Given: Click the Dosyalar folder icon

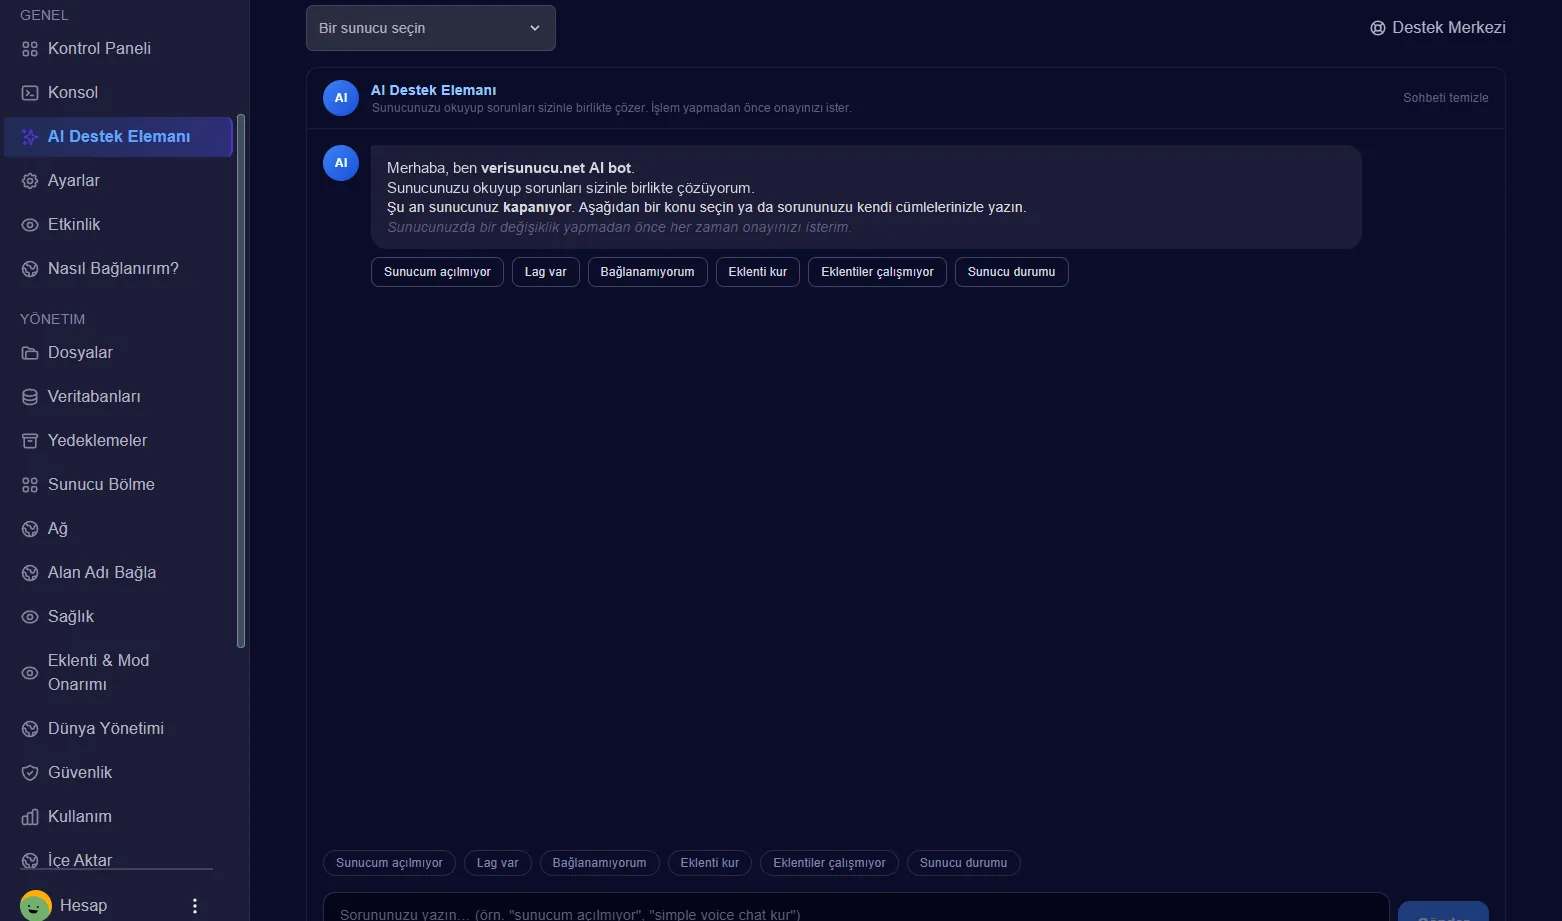Looking at the screenshot, I should point(30,353).
